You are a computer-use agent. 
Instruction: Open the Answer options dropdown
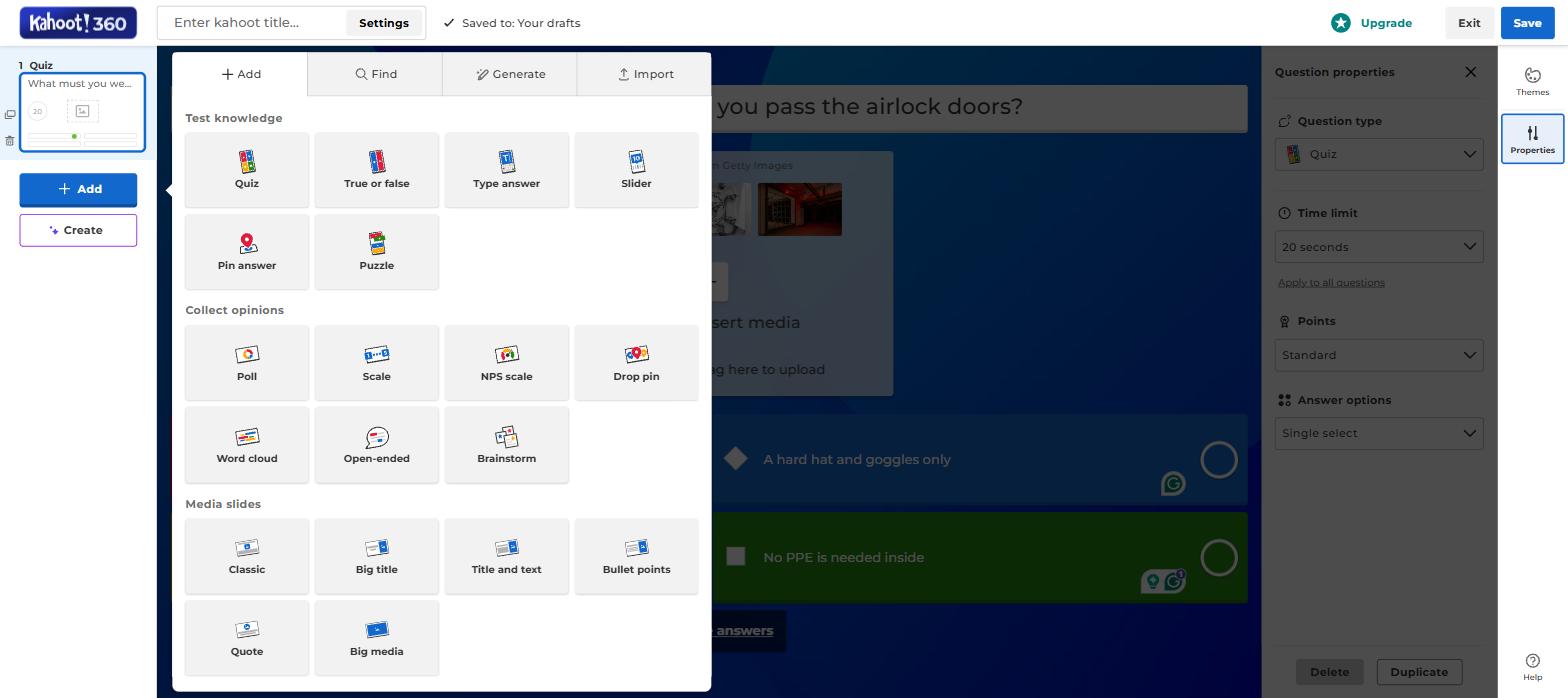[1379, 433]
